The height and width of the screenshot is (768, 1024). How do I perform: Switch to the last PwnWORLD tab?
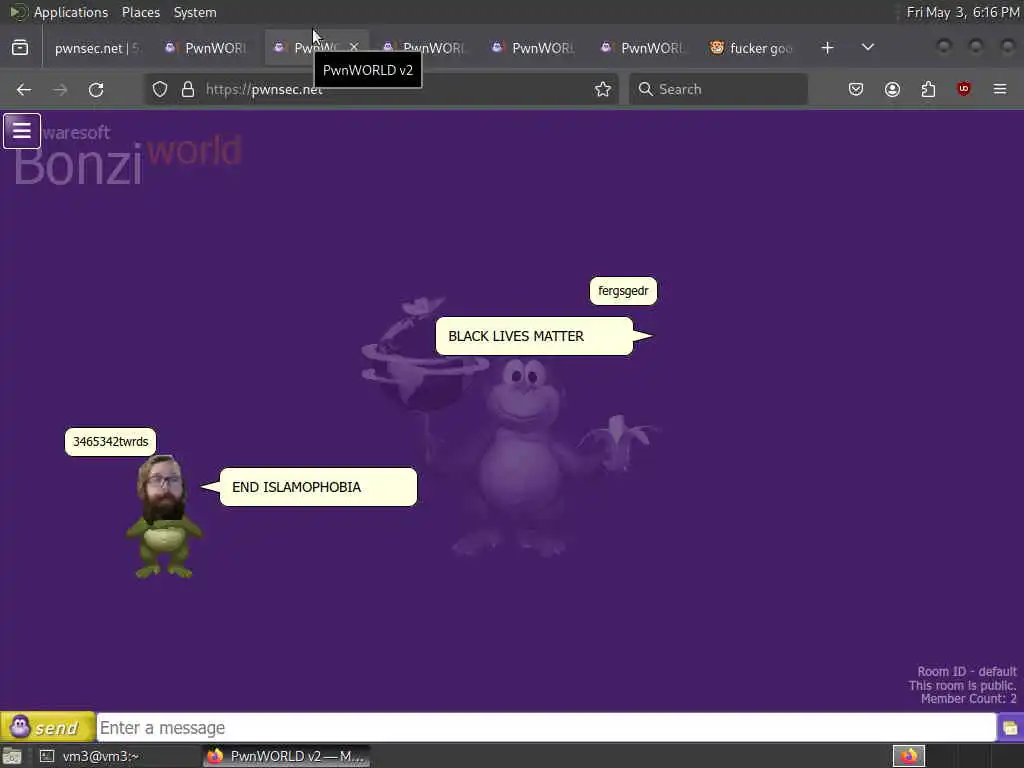coord(643,48)
